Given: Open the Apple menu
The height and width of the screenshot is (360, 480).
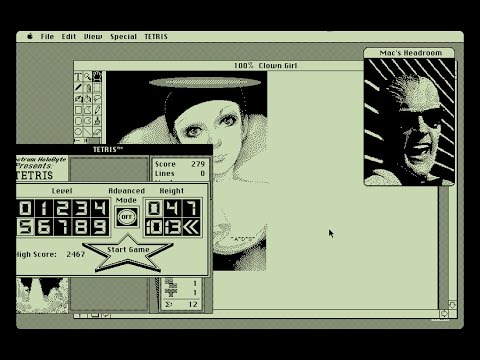Looking at the screenshot, I should tap(30, 36).
